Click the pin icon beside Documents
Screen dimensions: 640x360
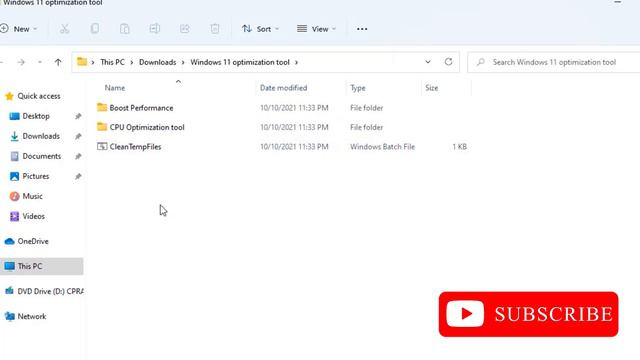click(78, 156)
